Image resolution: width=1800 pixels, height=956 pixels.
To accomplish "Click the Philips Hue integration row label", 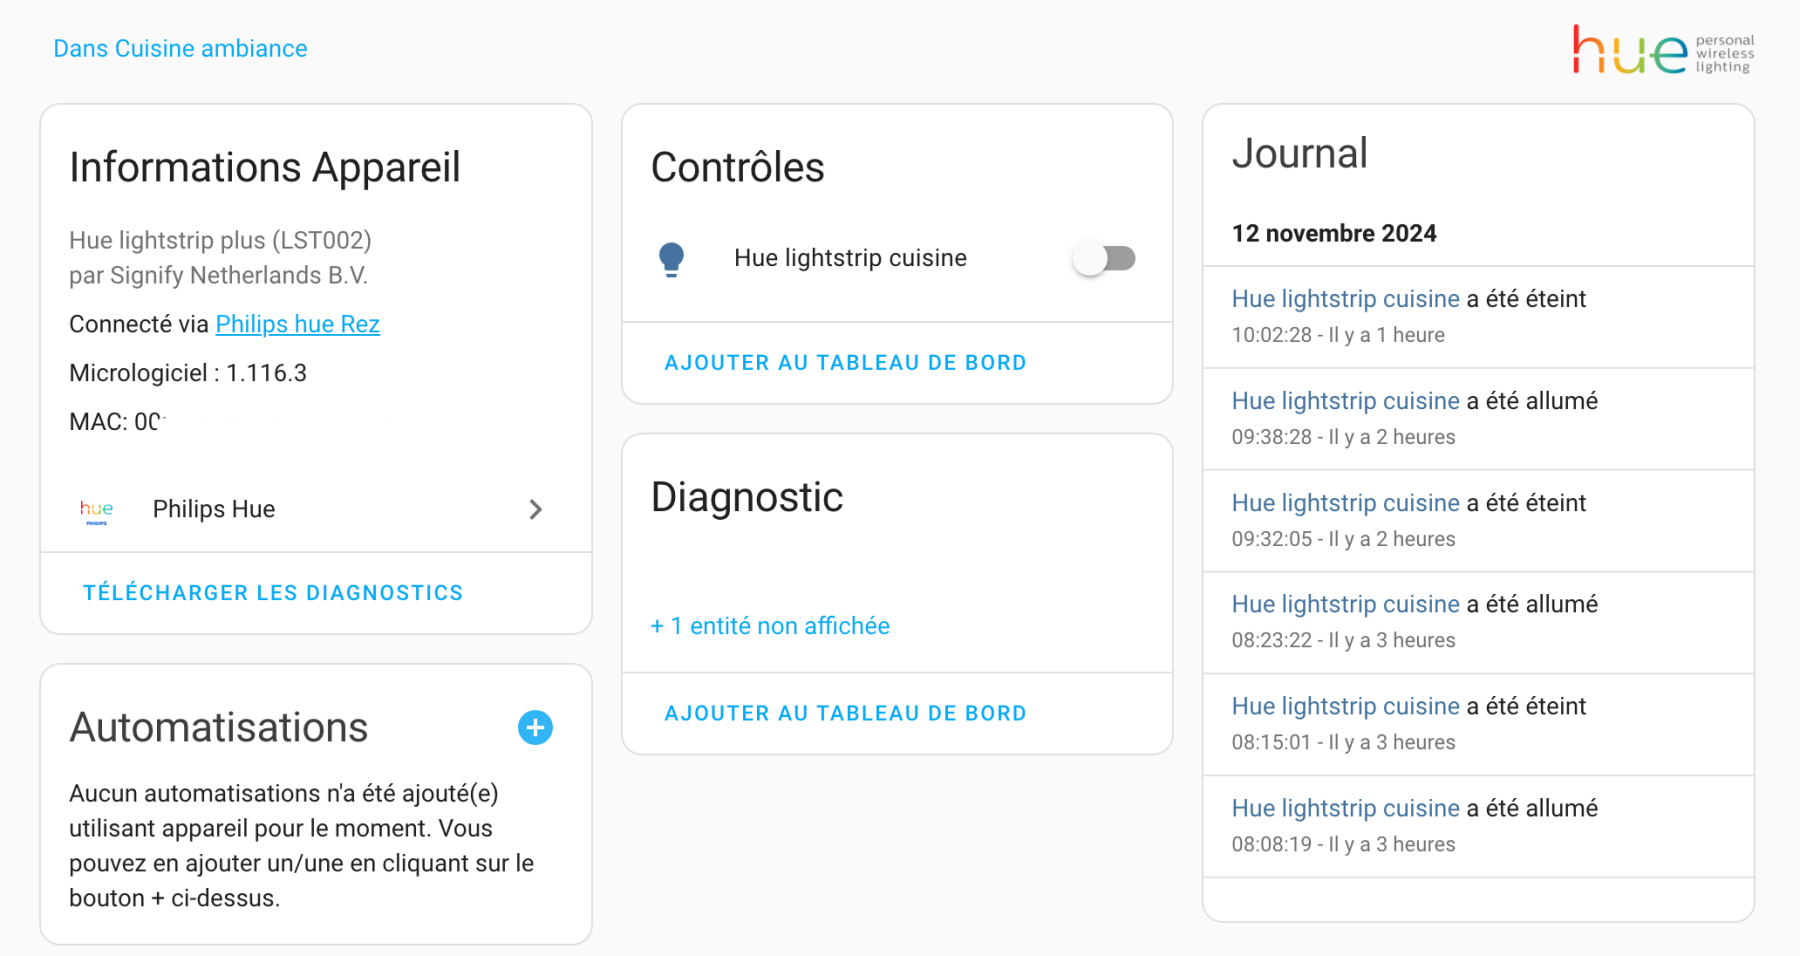I will pos(214,509).
